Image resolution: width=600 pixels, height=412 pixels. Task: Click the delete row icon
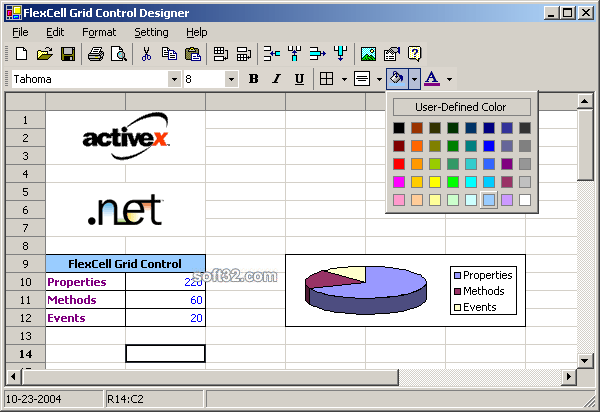318,54
